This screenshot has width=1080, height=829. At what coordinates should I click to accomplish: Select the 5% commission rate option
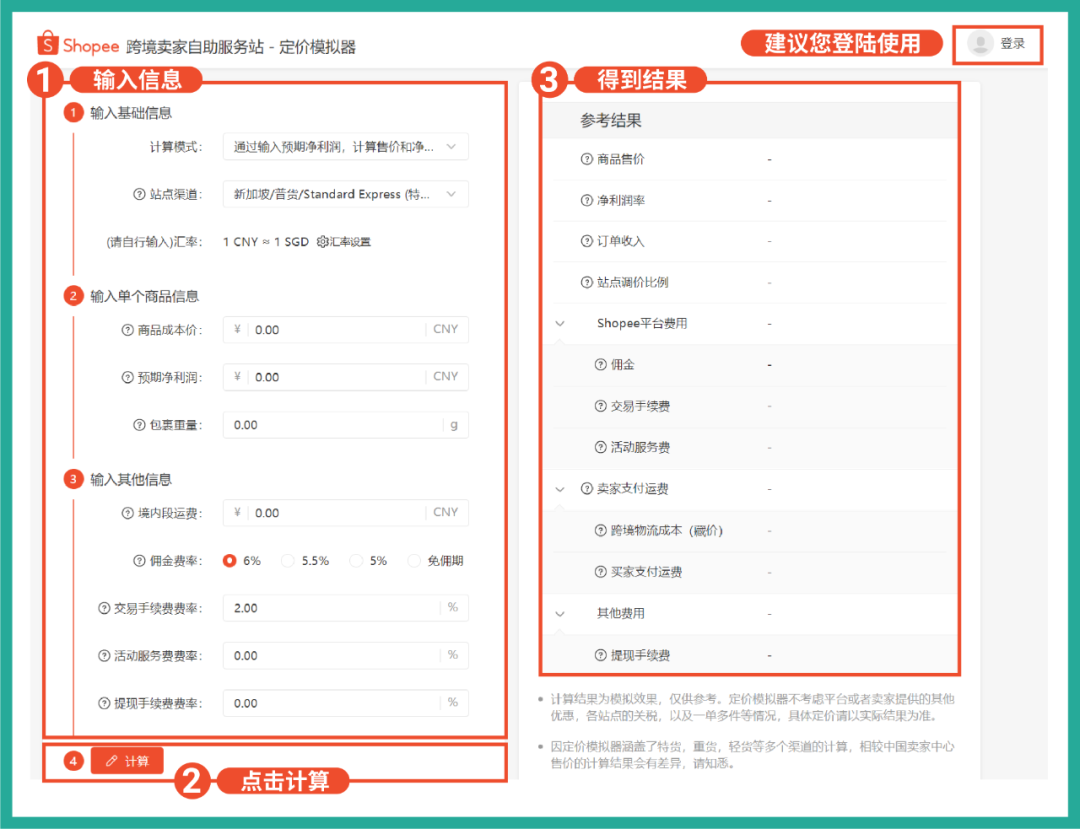pos(356,560)
